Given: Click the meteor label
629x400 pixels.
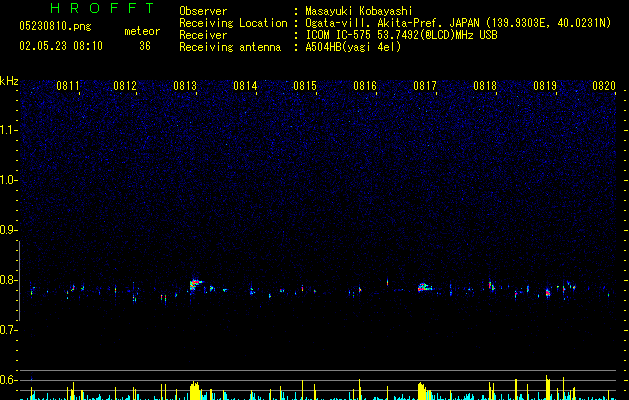Looking at the screenshot, I should (142, 31).
